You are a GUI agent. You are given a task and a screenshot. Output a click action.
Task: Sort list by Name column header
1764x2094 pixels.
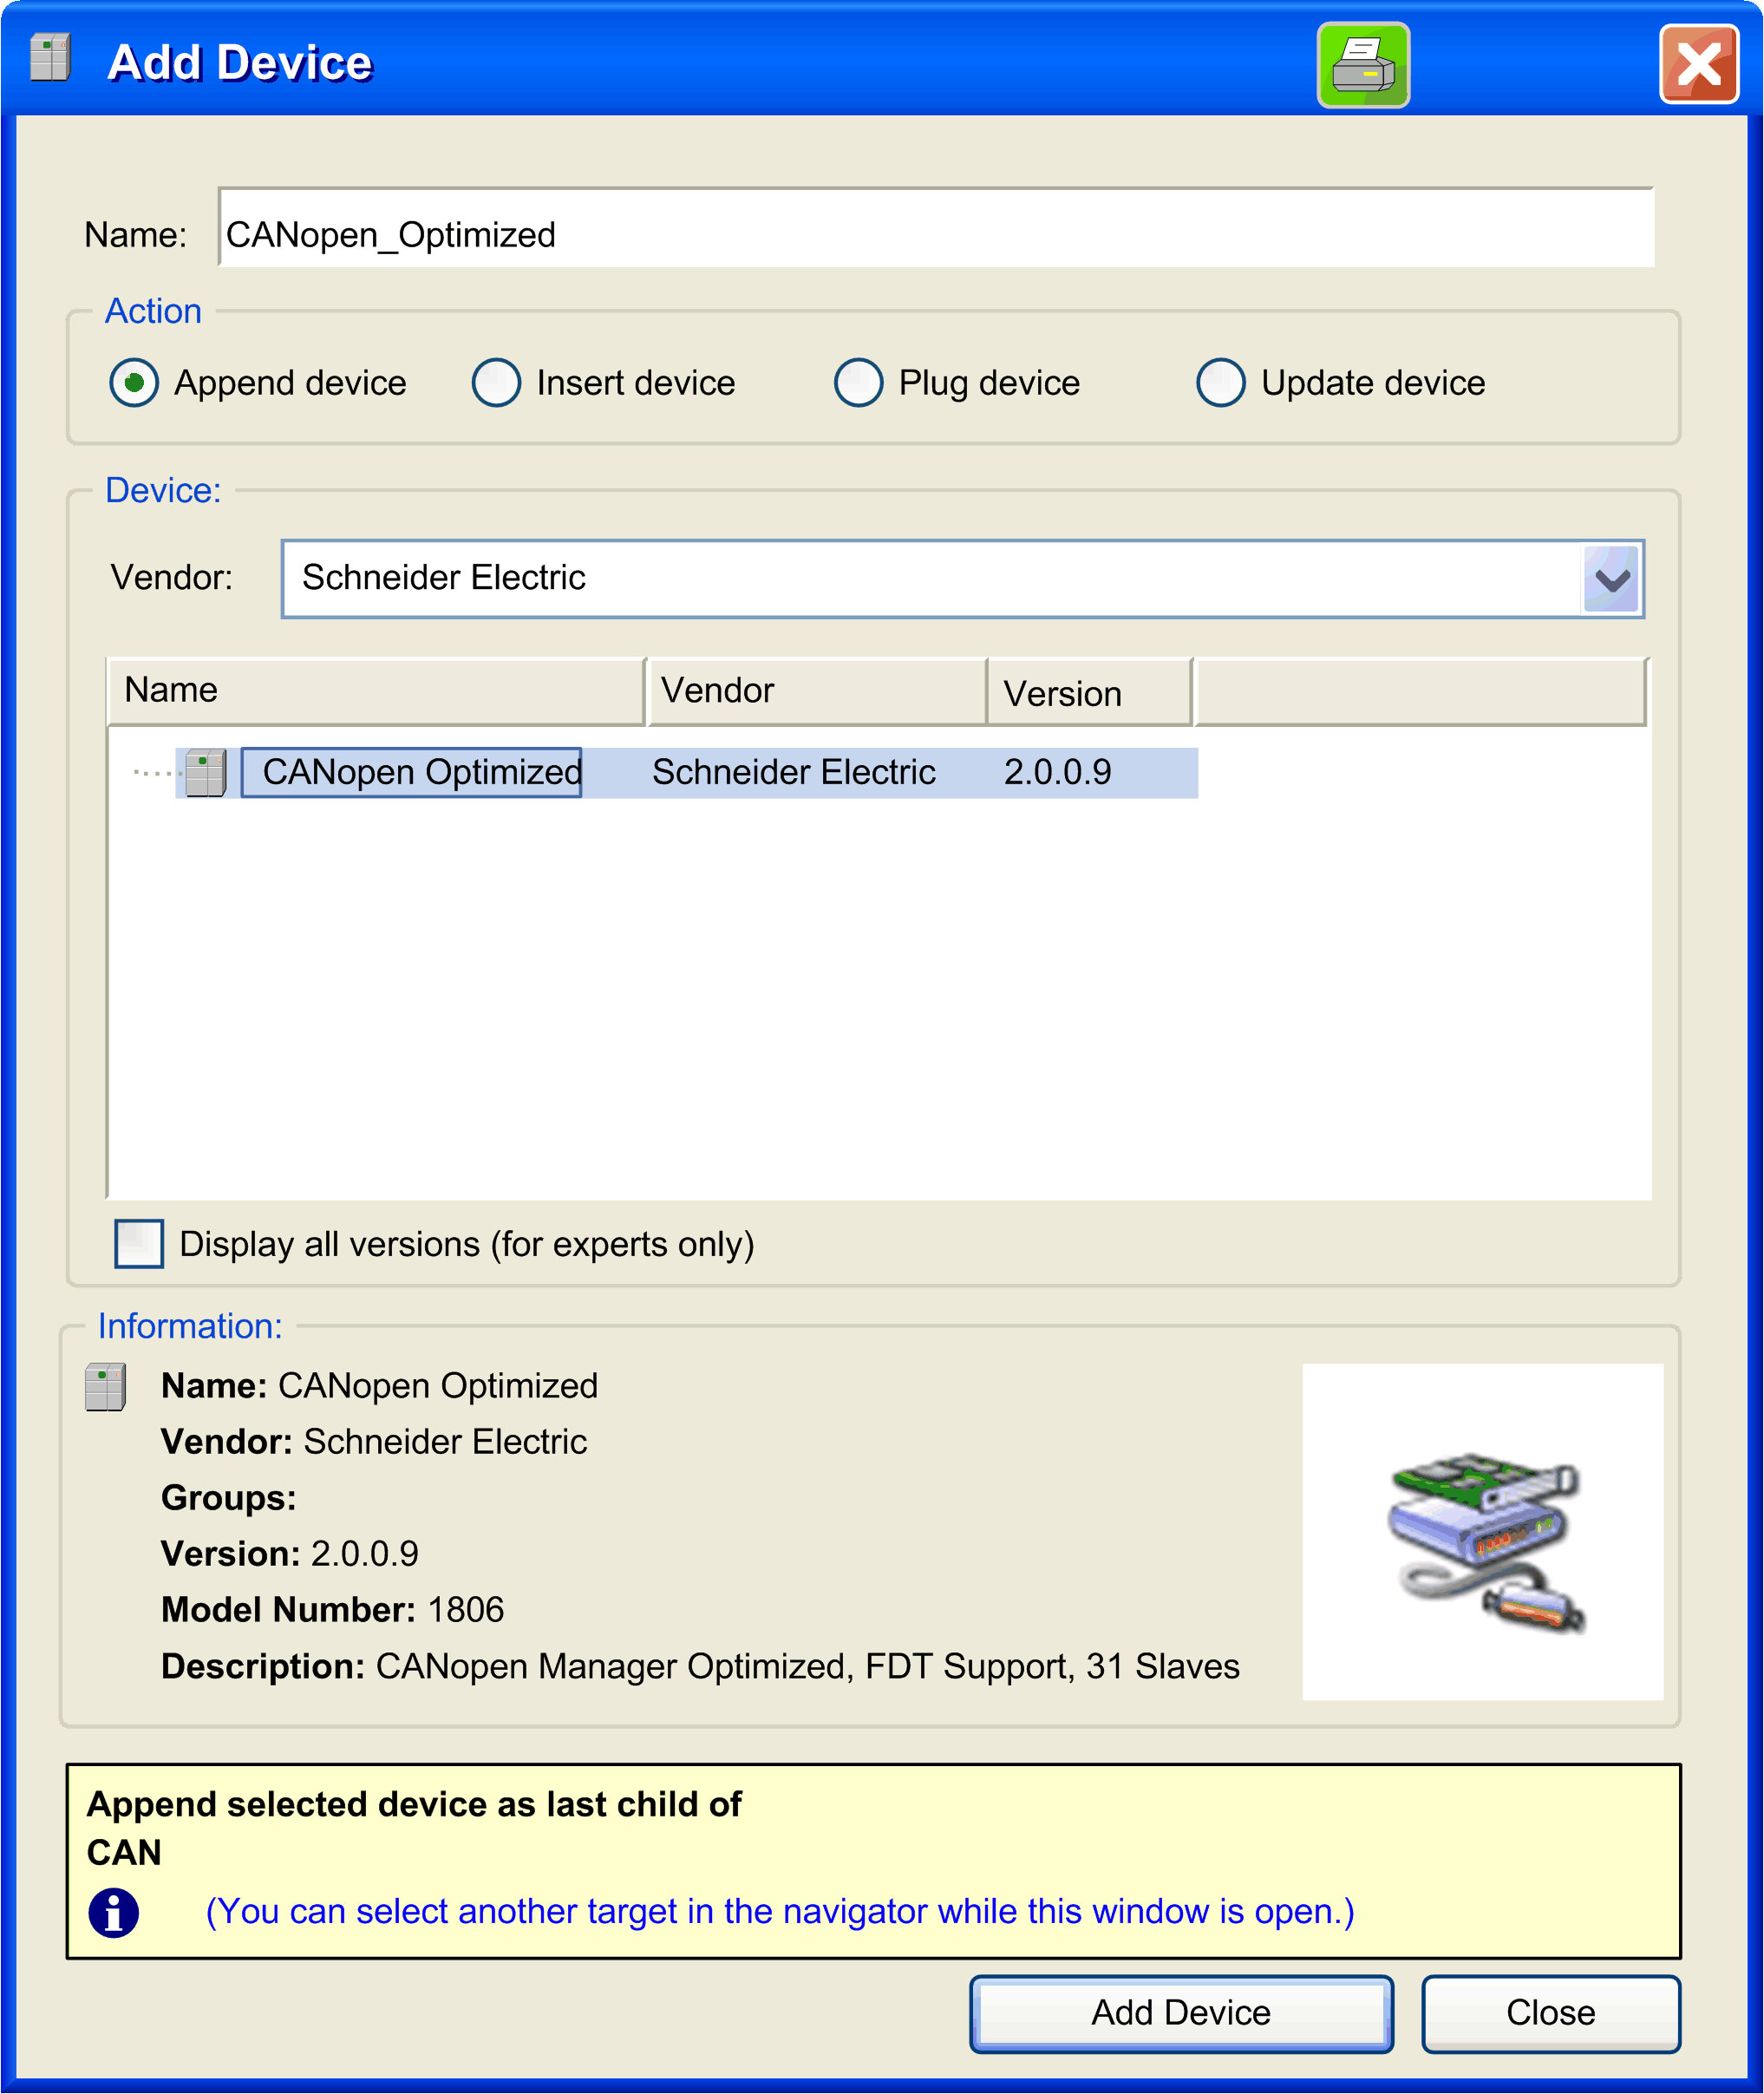point(375,691)
